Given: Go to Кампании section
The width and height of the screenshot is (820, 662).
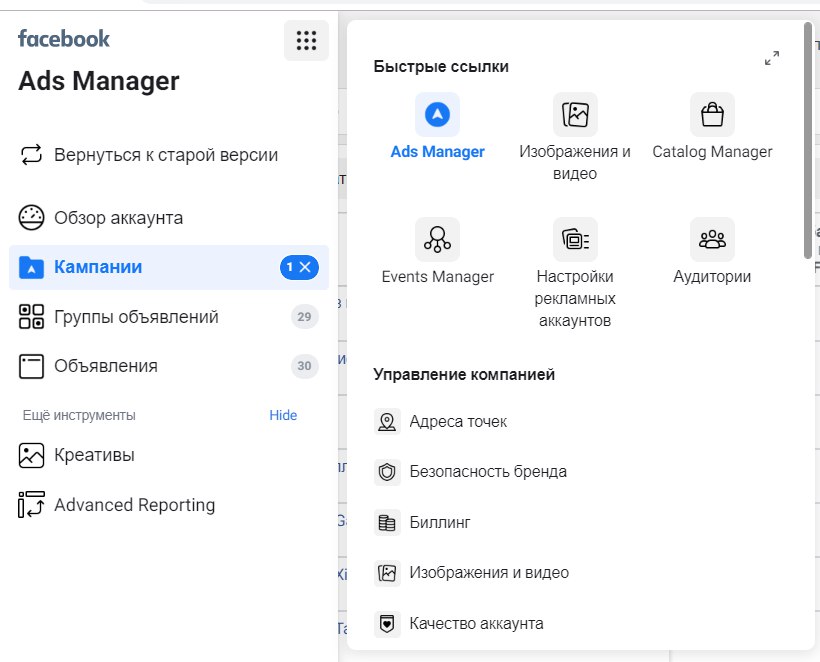Looking at the screenshot, I should coord(98,267).
